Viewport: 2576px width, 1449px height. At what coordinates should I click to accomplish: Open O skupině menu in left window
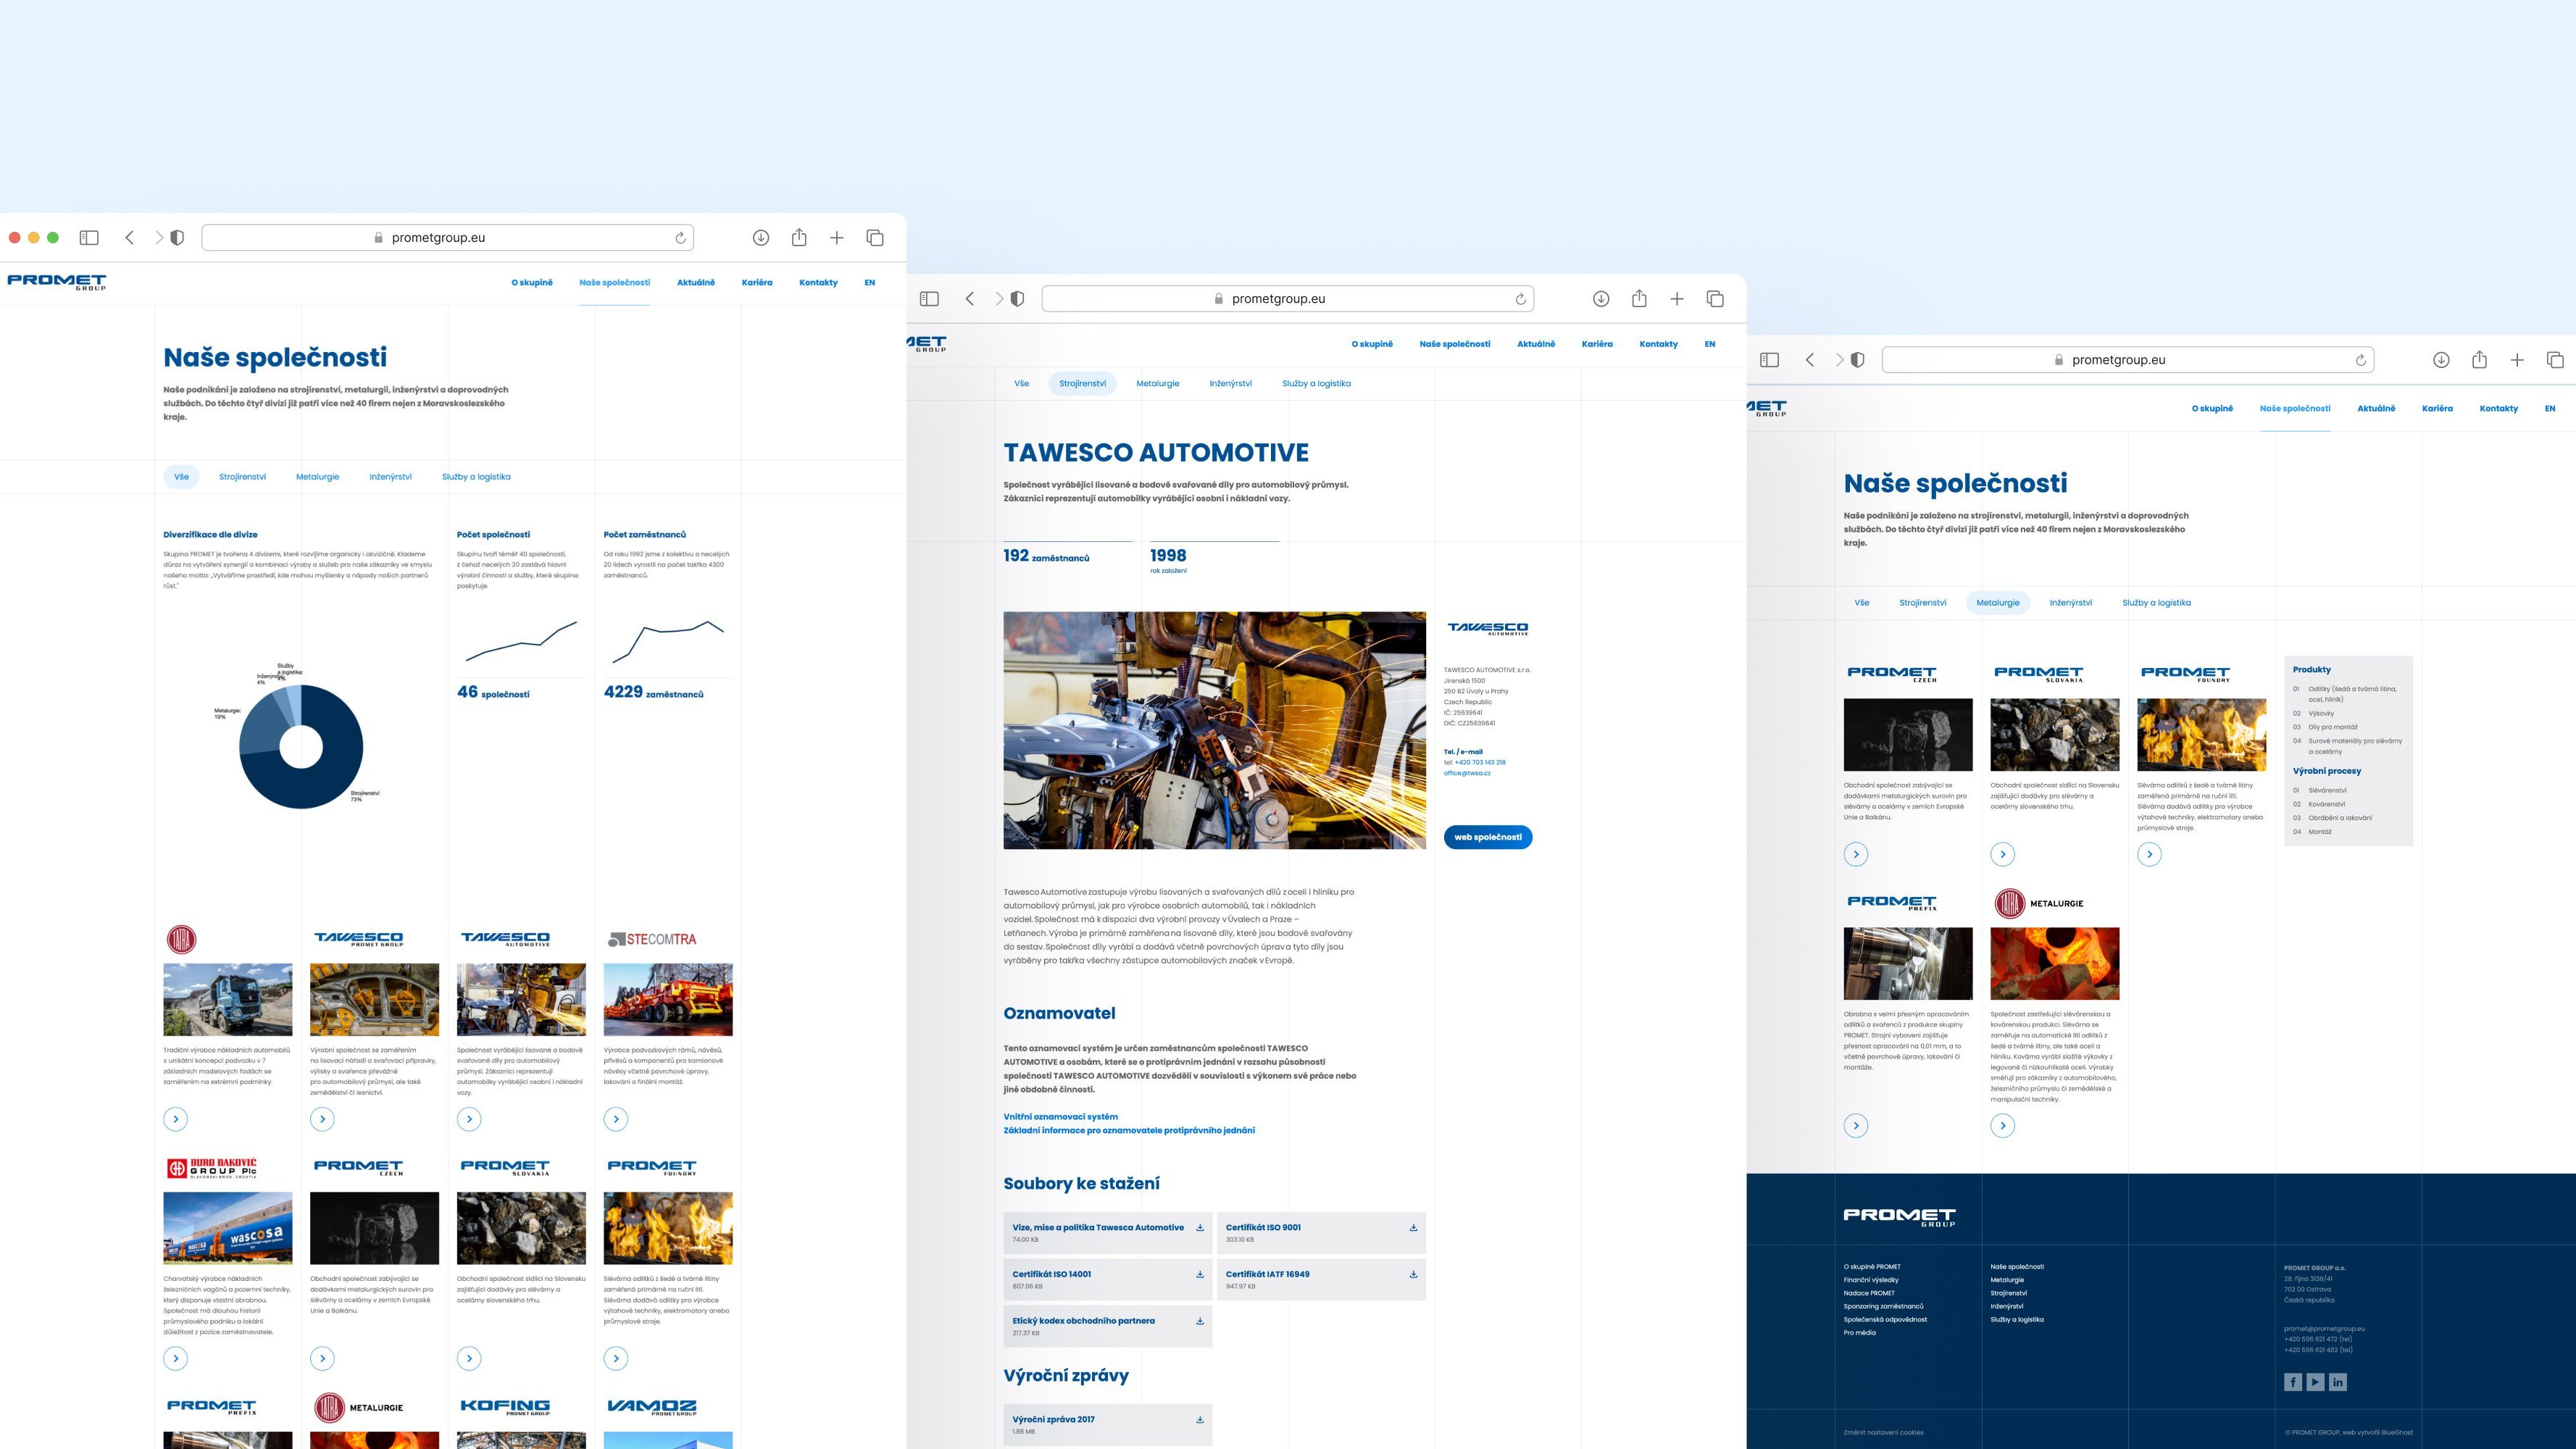coord(532,282)
